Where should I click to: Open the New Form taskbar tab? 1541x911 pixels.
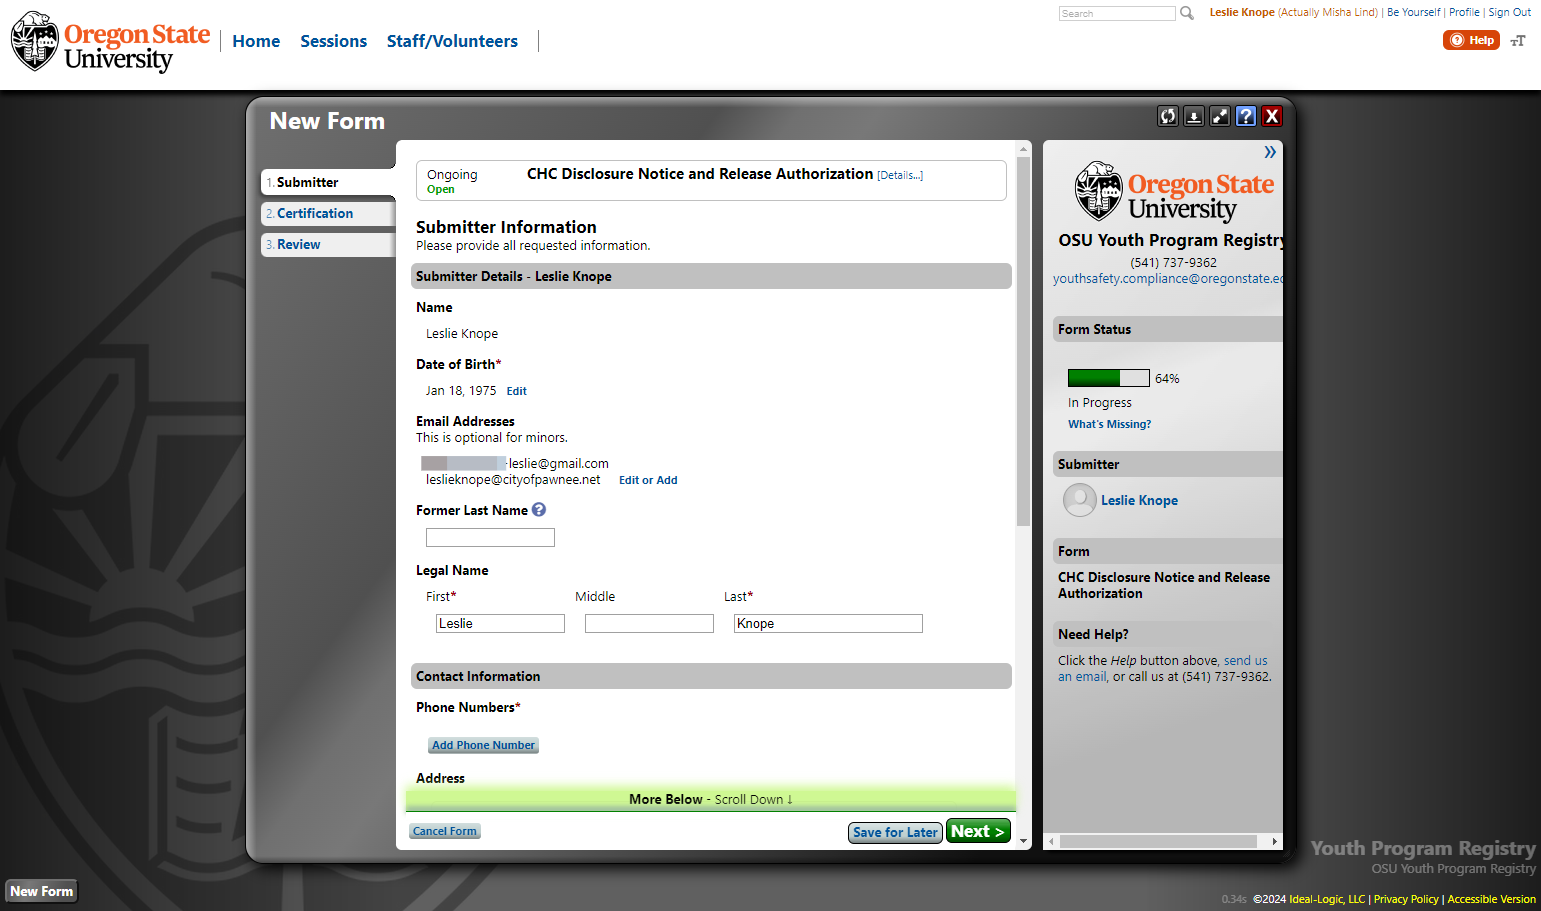pos(42,891)
